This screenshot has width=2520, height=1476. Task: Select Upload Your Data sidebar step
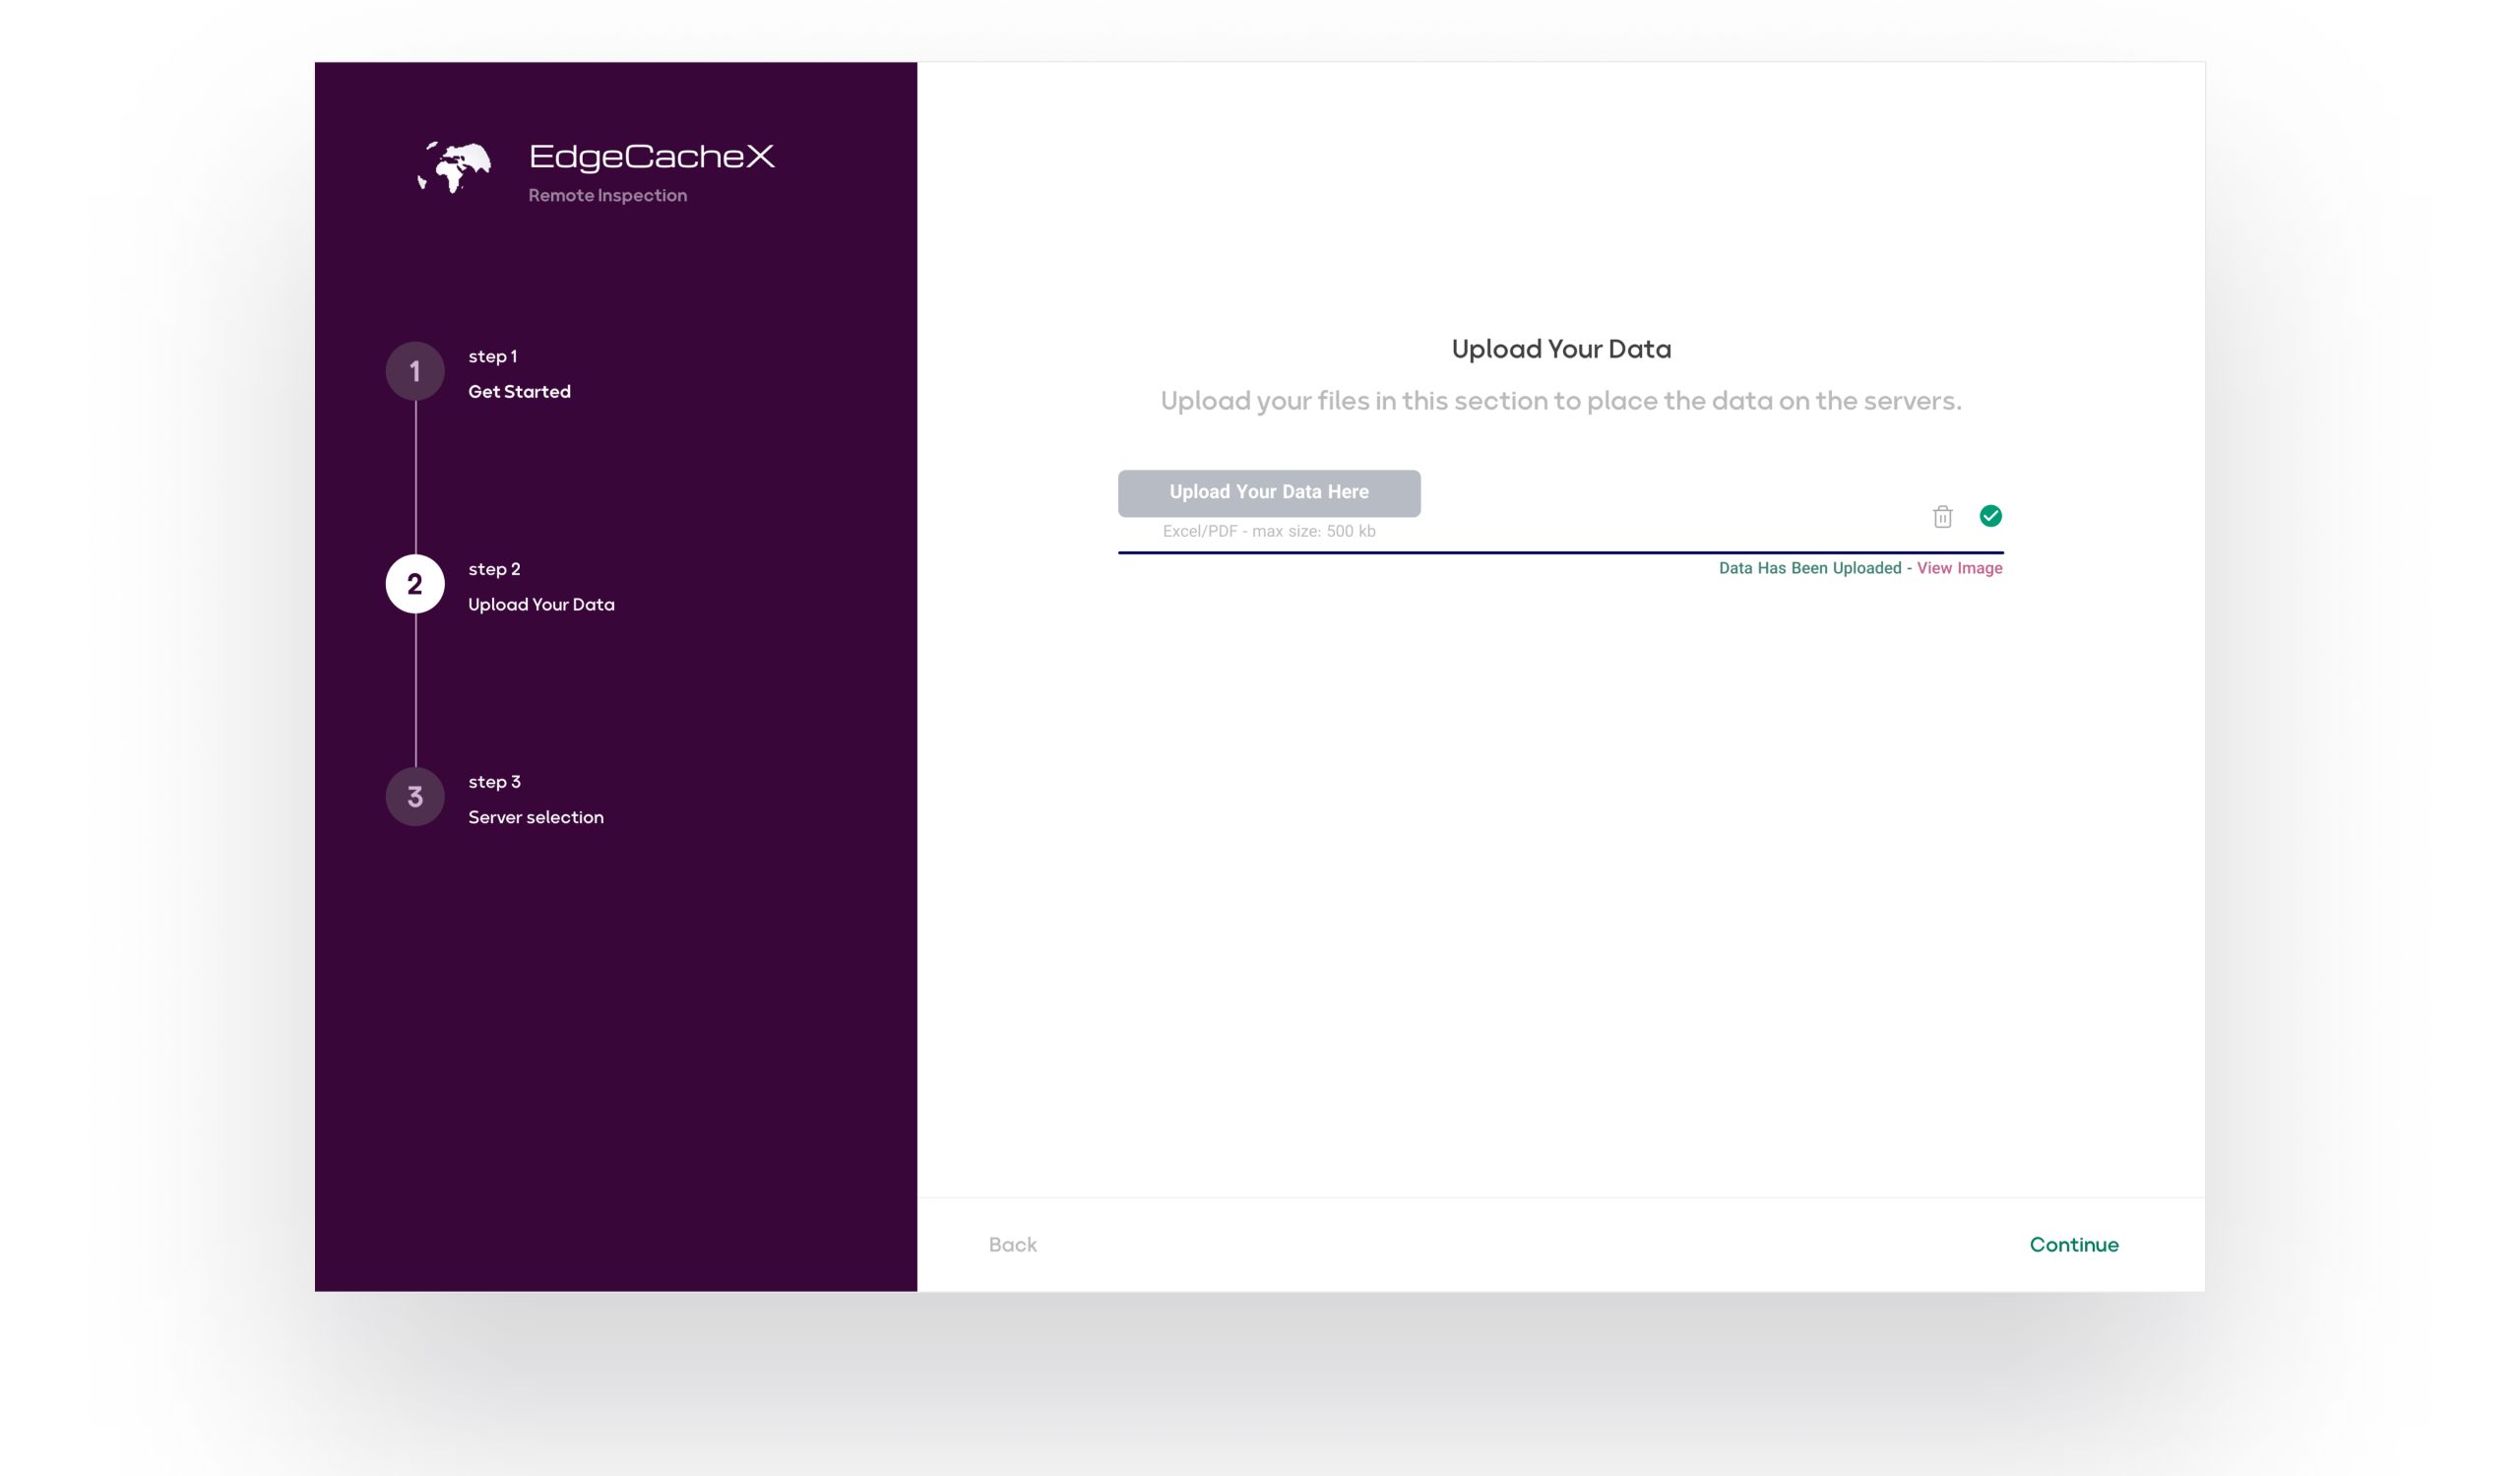pos(541,605)
